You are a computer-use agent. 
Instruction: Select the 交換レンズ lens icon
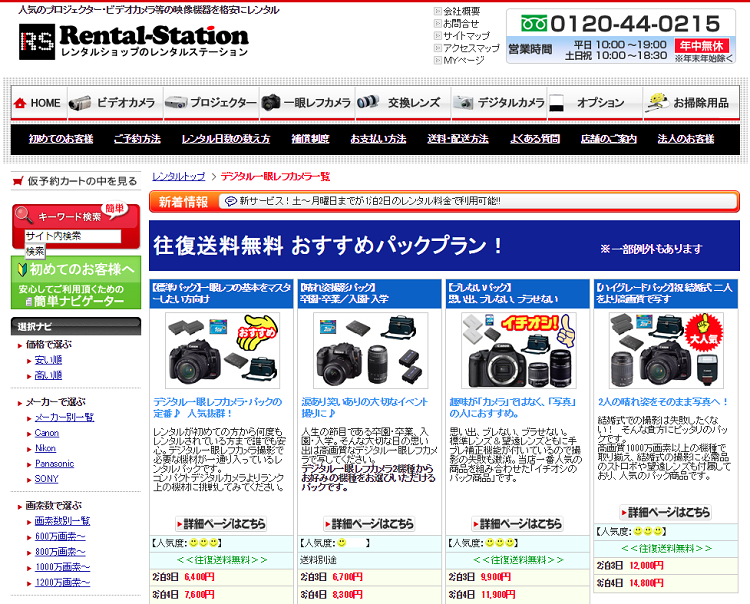(x=368, y=102)
